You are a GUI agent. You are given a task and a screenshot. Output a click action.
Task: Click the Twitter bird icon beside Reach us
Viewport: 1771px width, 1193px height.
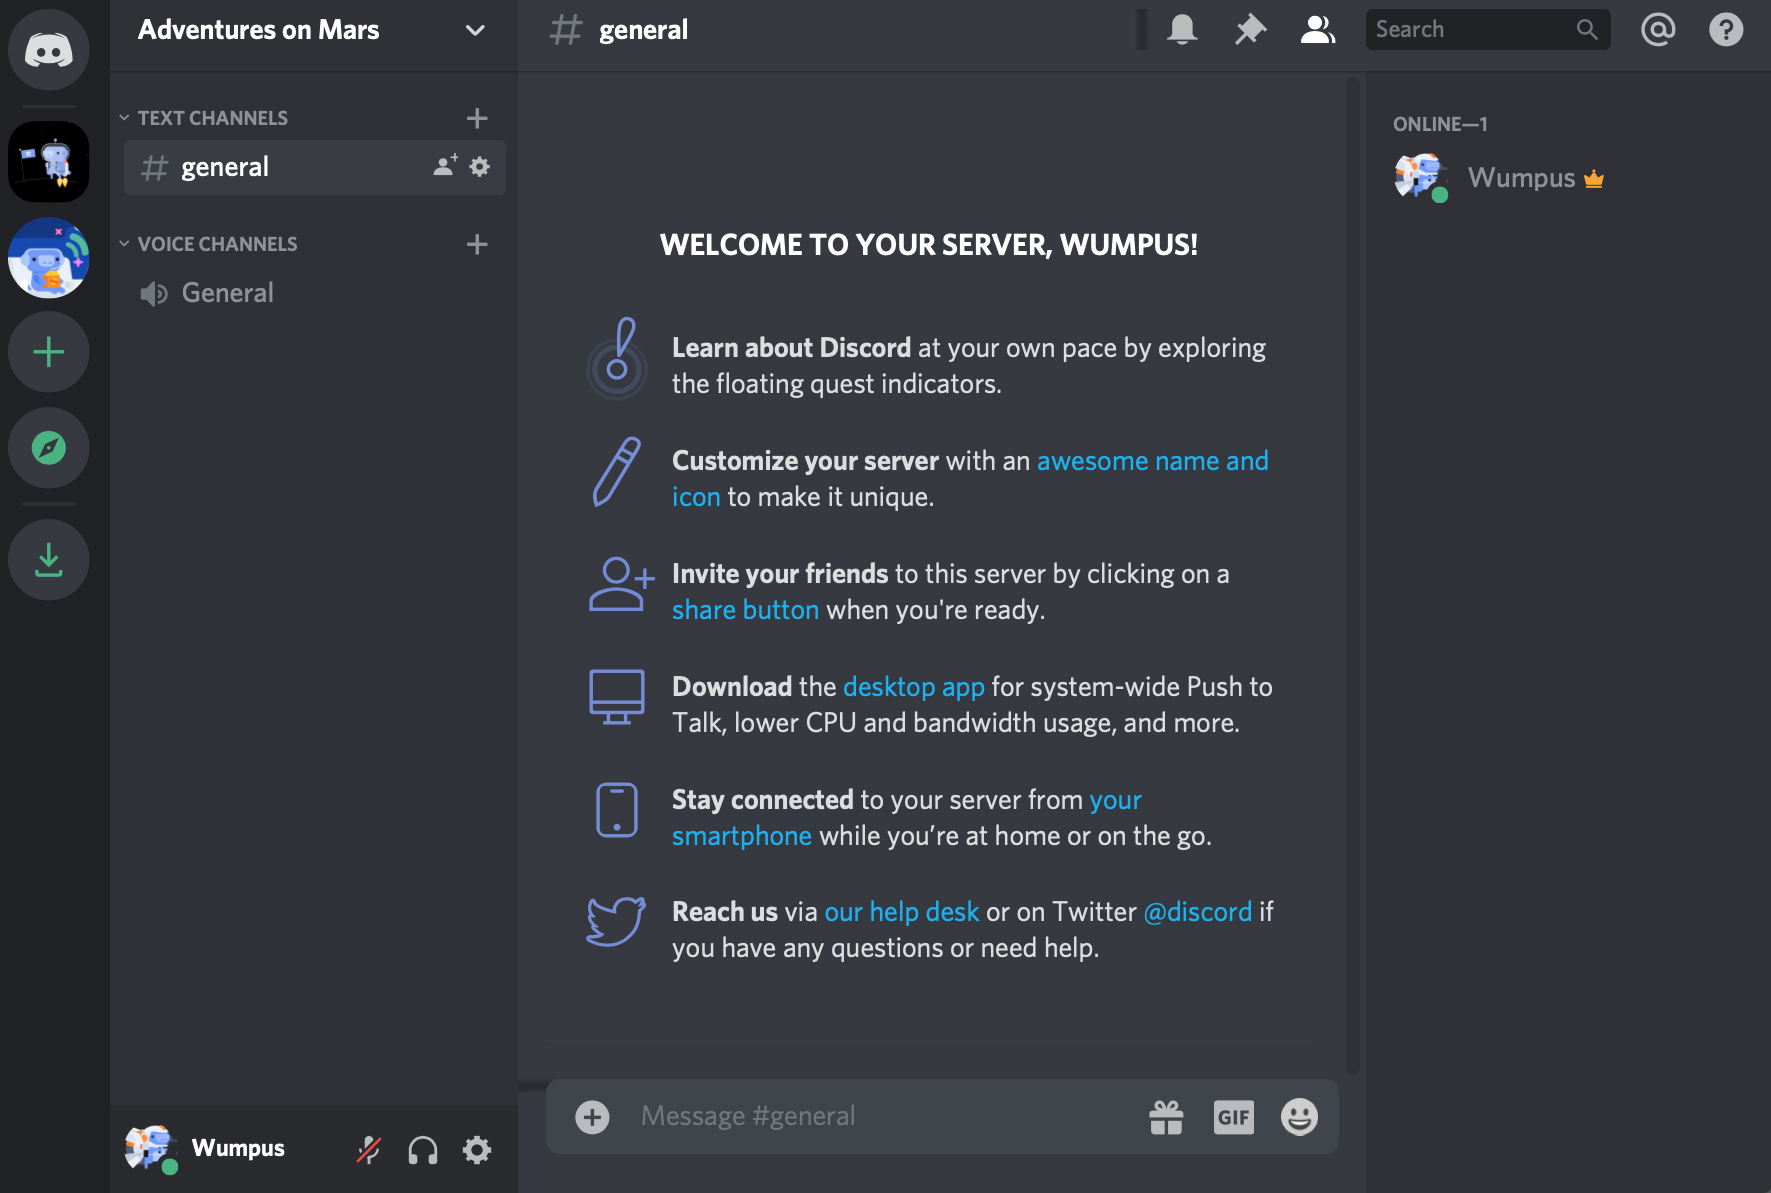[x=616, y=921]
